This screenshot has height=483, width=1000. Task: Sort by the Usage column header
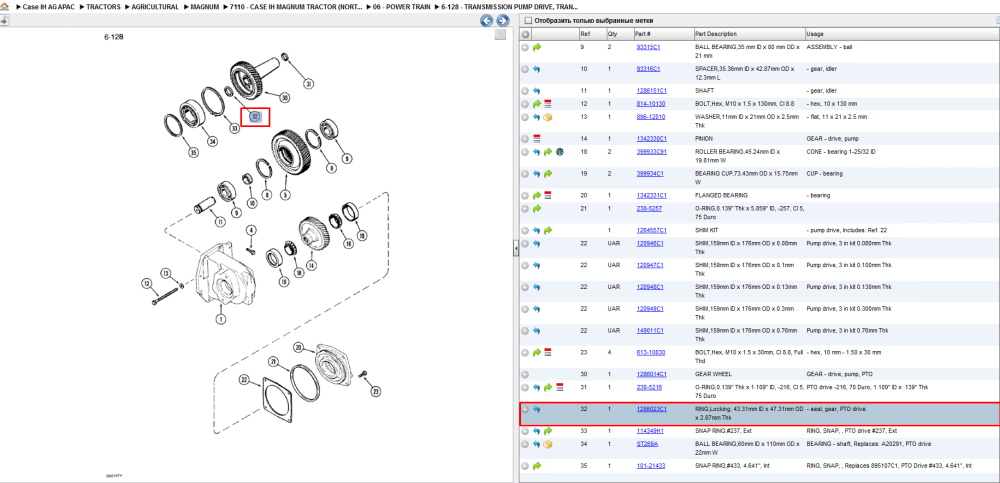point(814,34)
